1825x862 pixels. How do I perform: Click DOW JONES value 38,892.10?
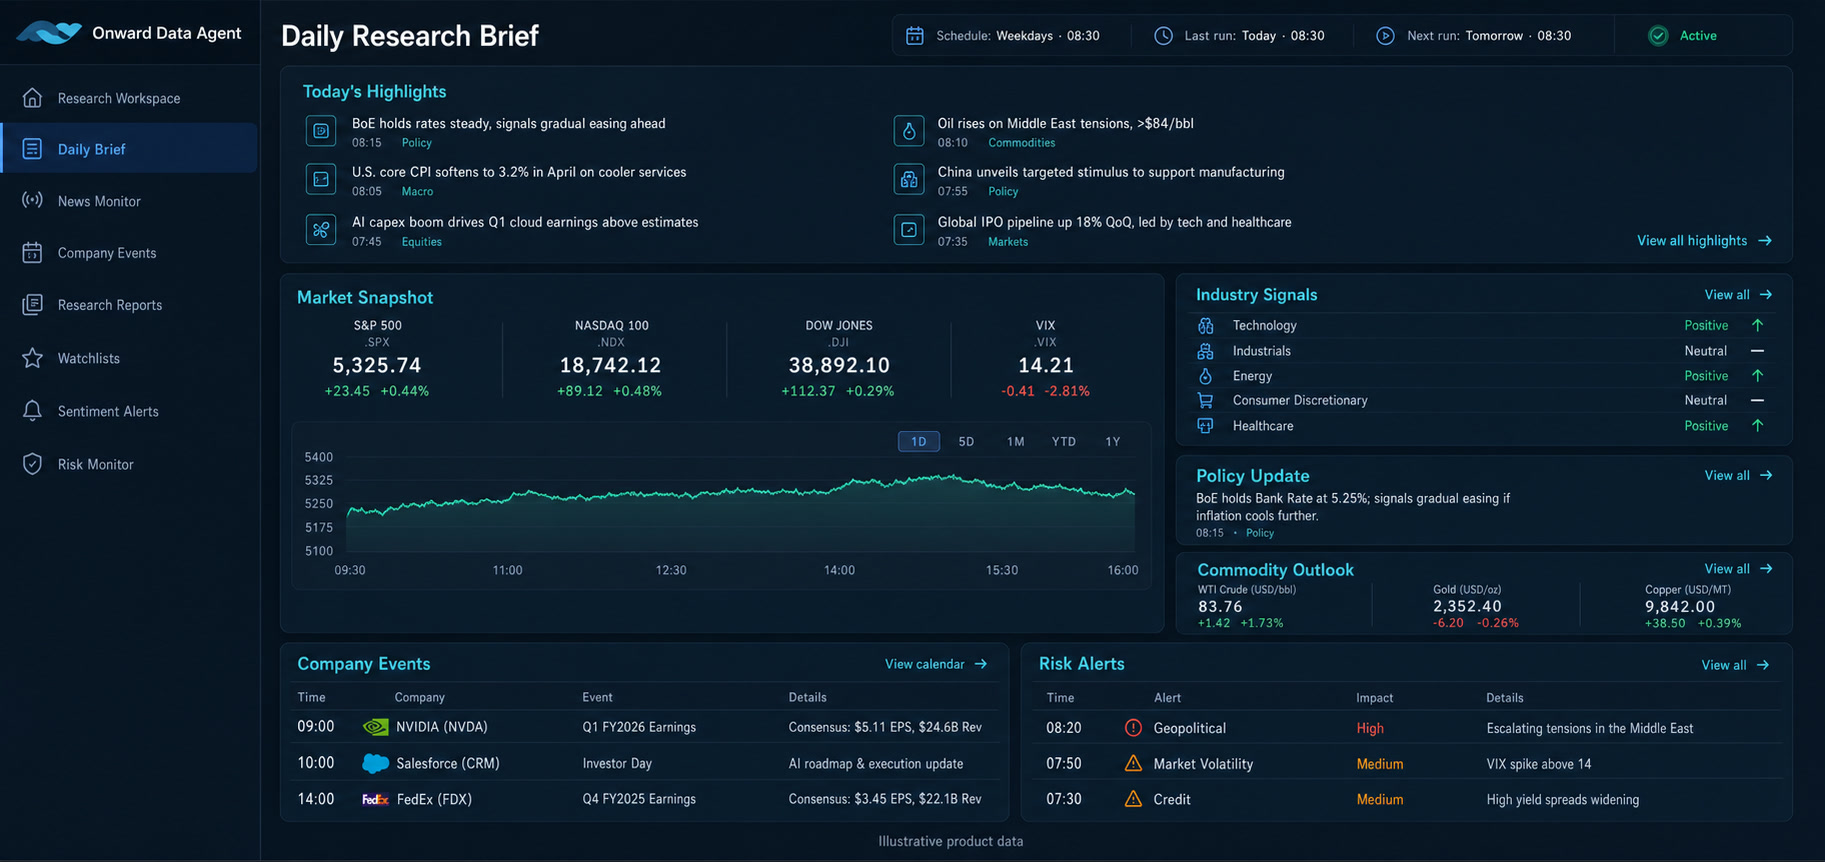(x=839, y=365)
